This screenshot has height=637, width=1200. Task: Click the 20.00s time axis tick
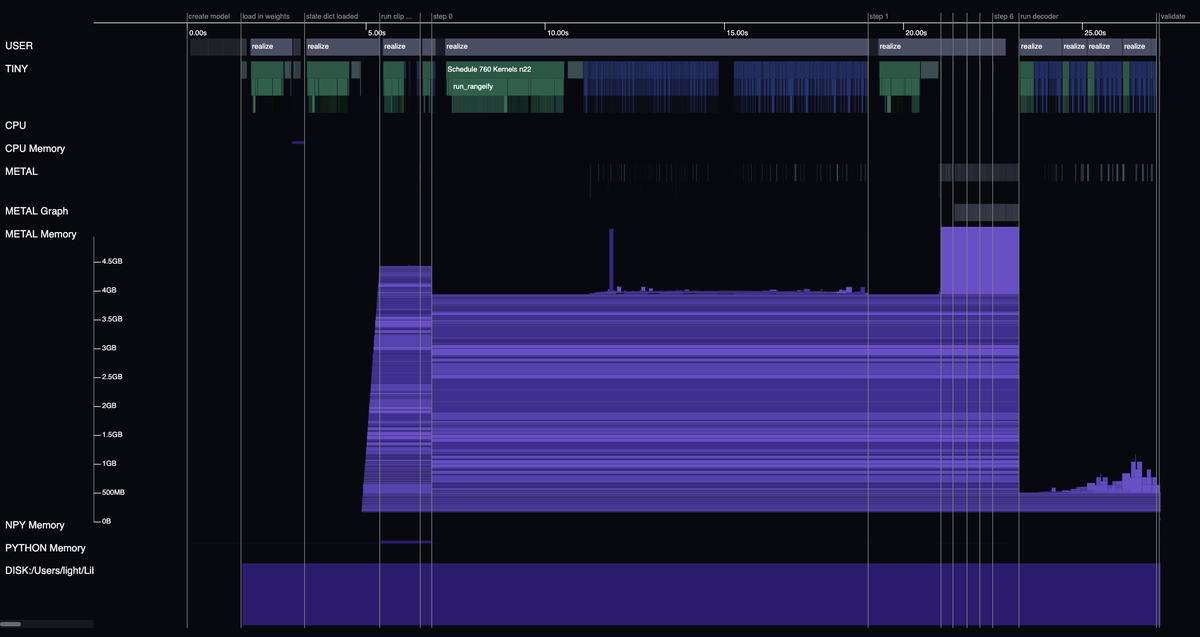(x=916, y=33)
